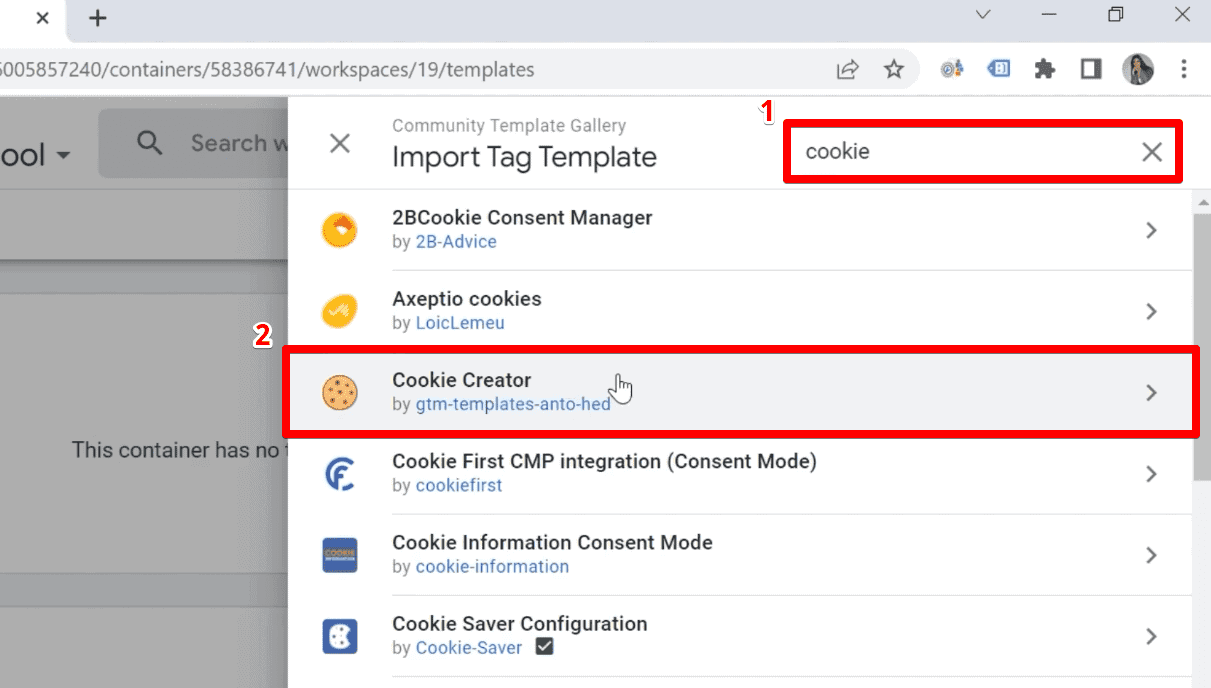Screen dimensions: 1211x688
Task: Open the side panel icon in Chrome toolbar
Action: click(1091, 68)
